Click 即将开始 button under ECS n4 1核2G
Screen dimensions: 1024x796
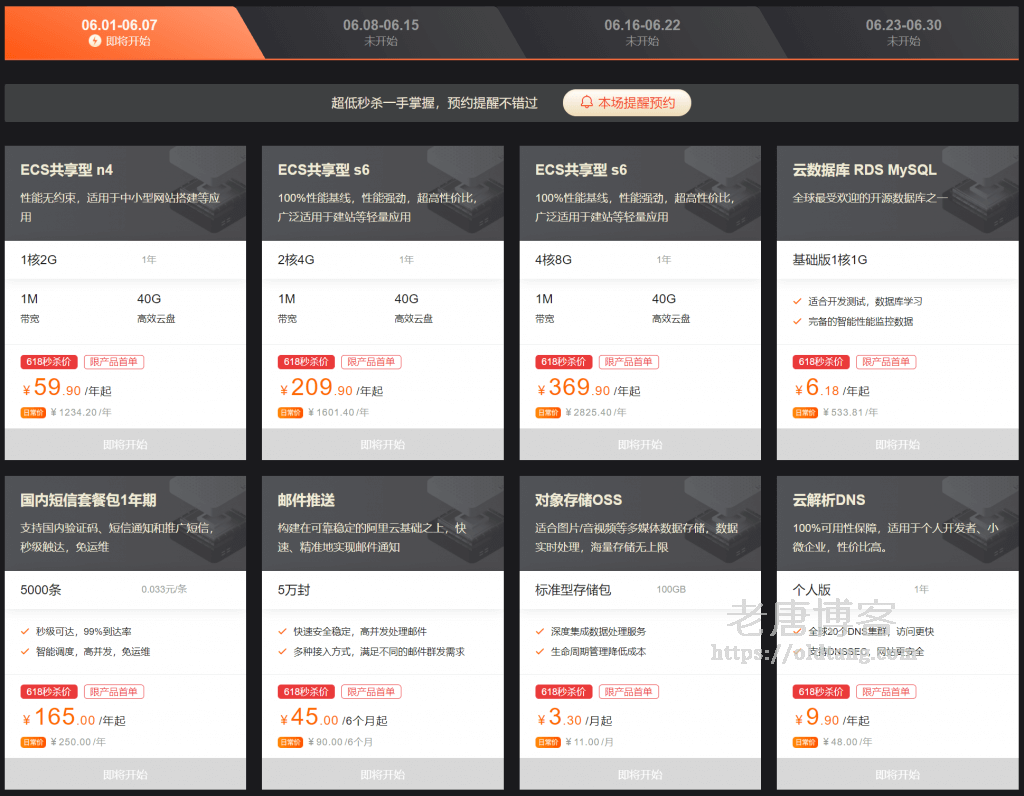(125, 444)
